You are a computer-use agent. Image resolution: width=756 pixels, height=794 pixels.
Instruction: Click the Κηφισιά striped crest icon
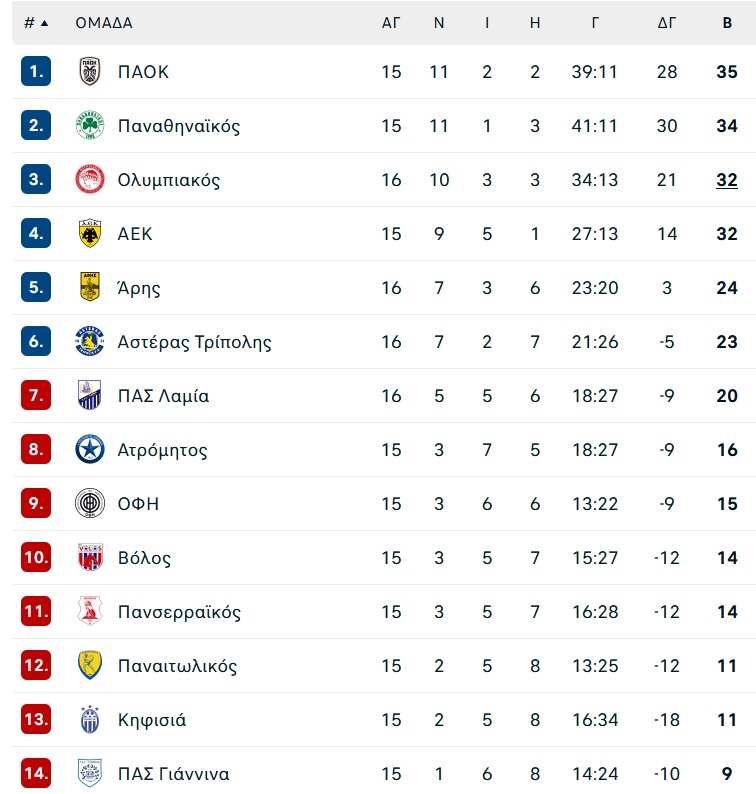coord(90,720)
